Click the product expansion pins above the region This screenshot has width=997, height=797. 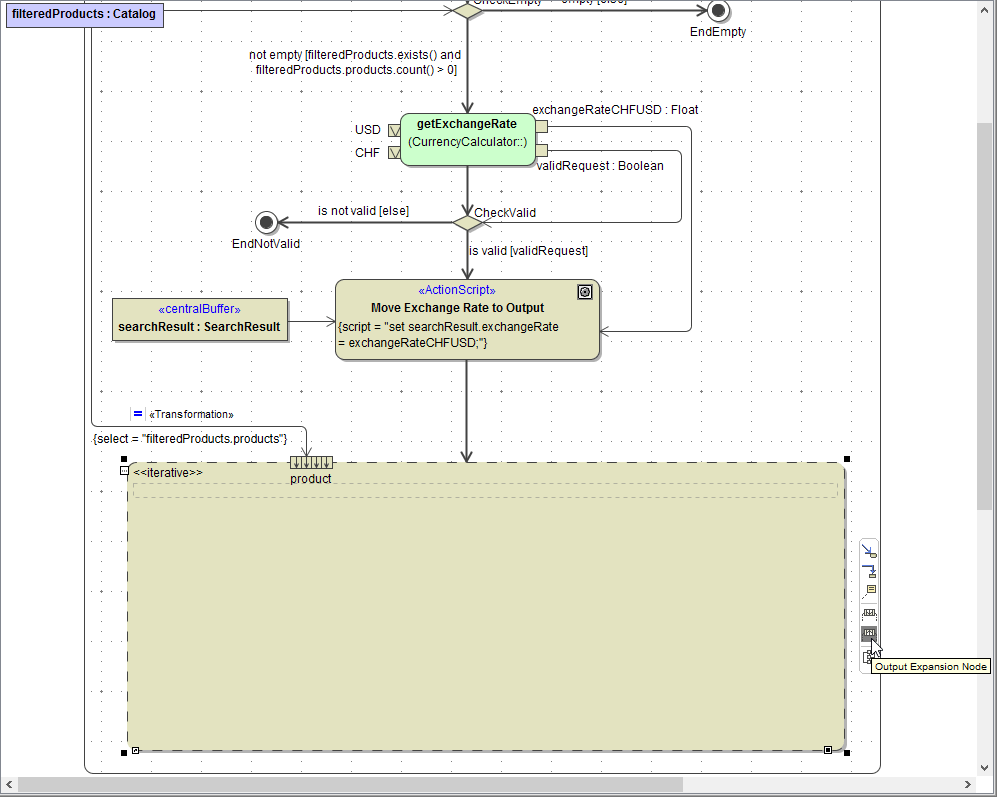pyautogui.click(x=311, y=462)
